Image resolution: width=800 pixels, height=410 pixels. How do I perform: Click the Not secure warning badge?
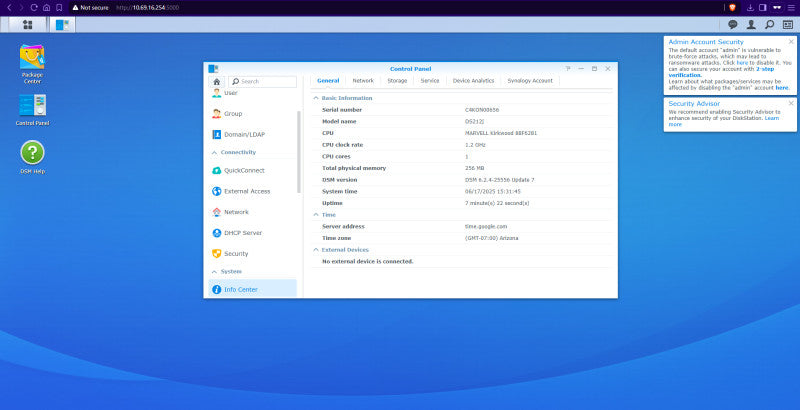pyautogui.click(x=90, y=8)
